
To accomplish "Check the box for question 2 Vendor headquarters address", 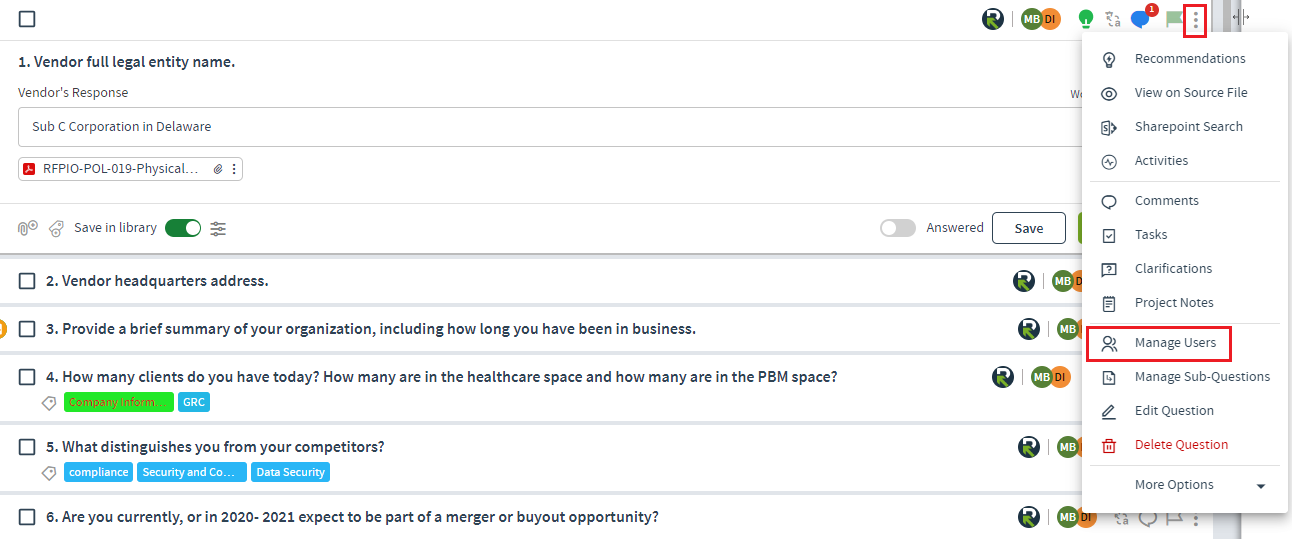I will click(x=27, y=281).
